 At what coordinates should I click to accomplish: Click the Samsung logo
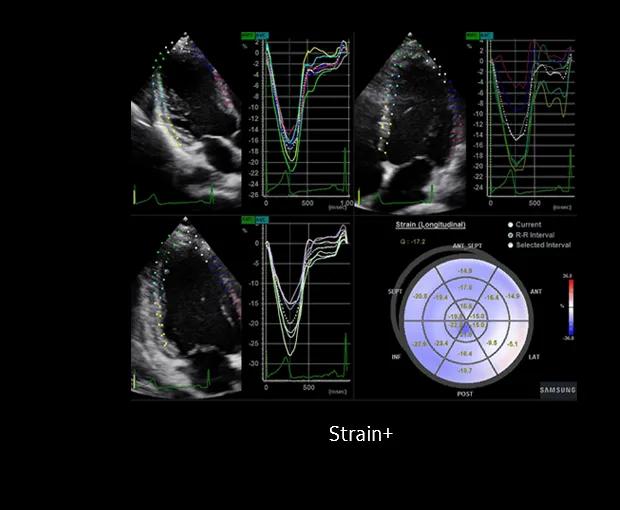click(558, 390)
